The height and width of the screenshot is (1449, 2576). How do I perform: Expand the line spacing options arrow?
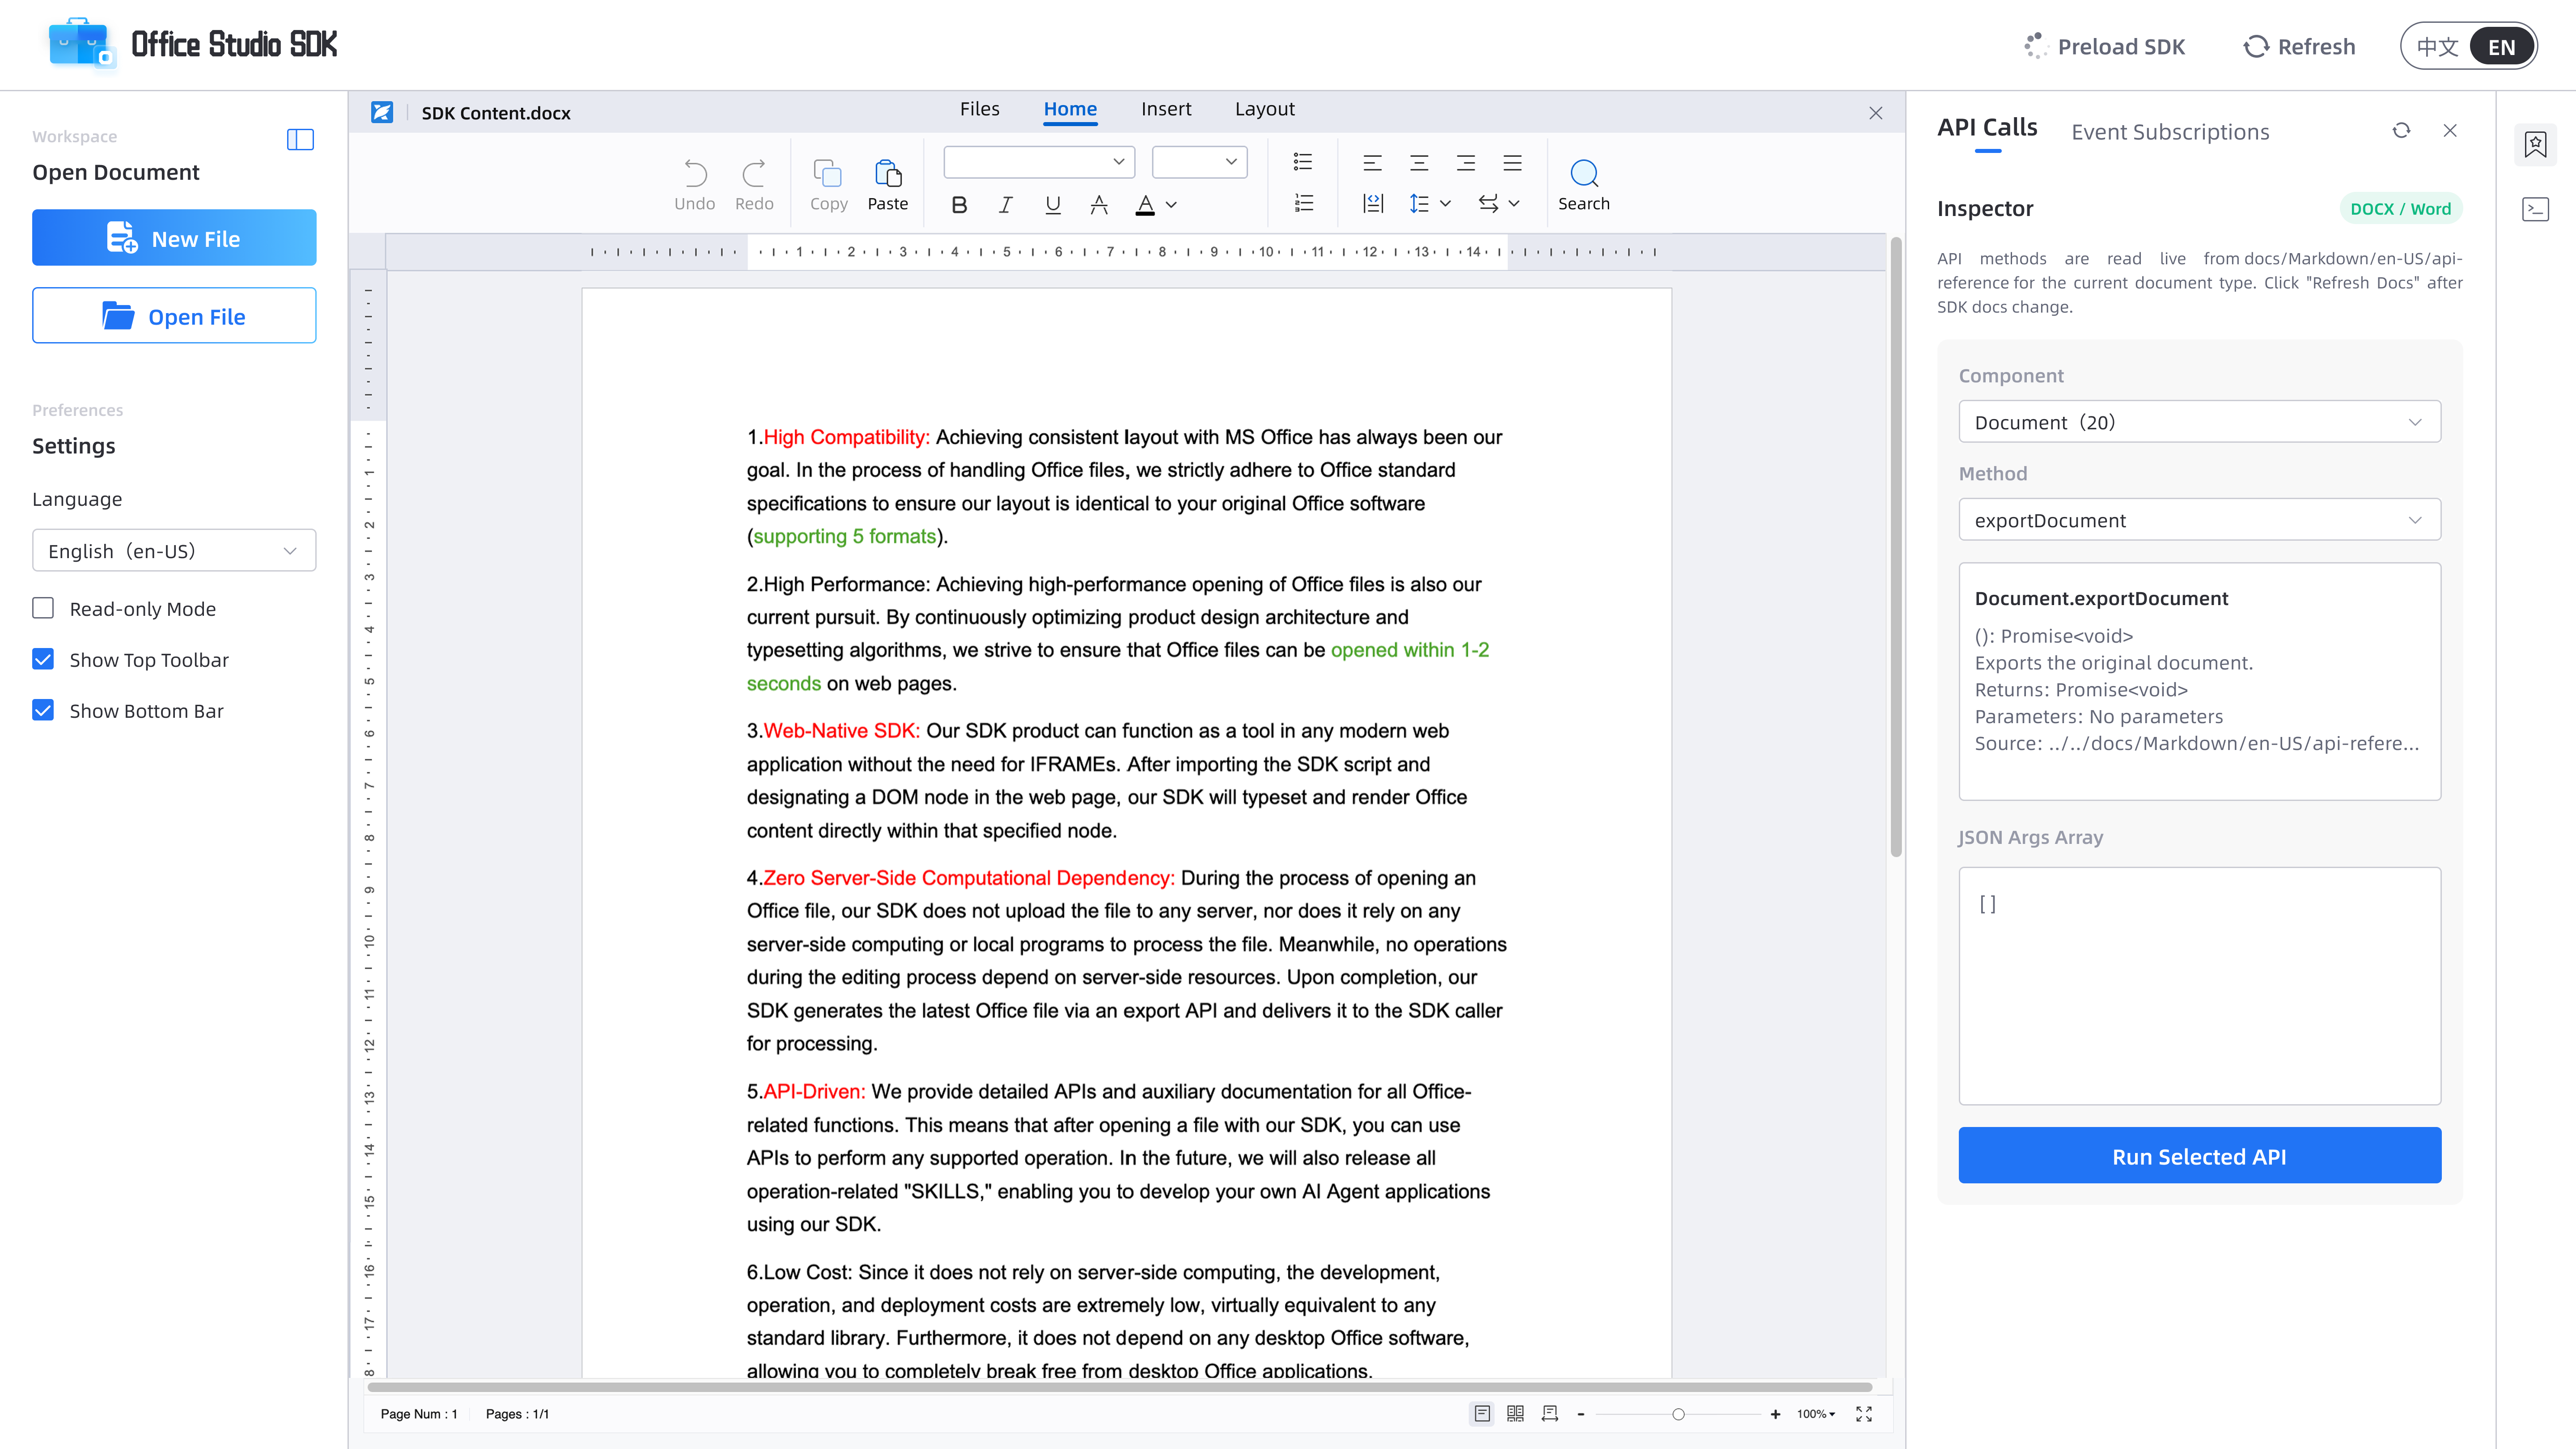point(1446,204)
